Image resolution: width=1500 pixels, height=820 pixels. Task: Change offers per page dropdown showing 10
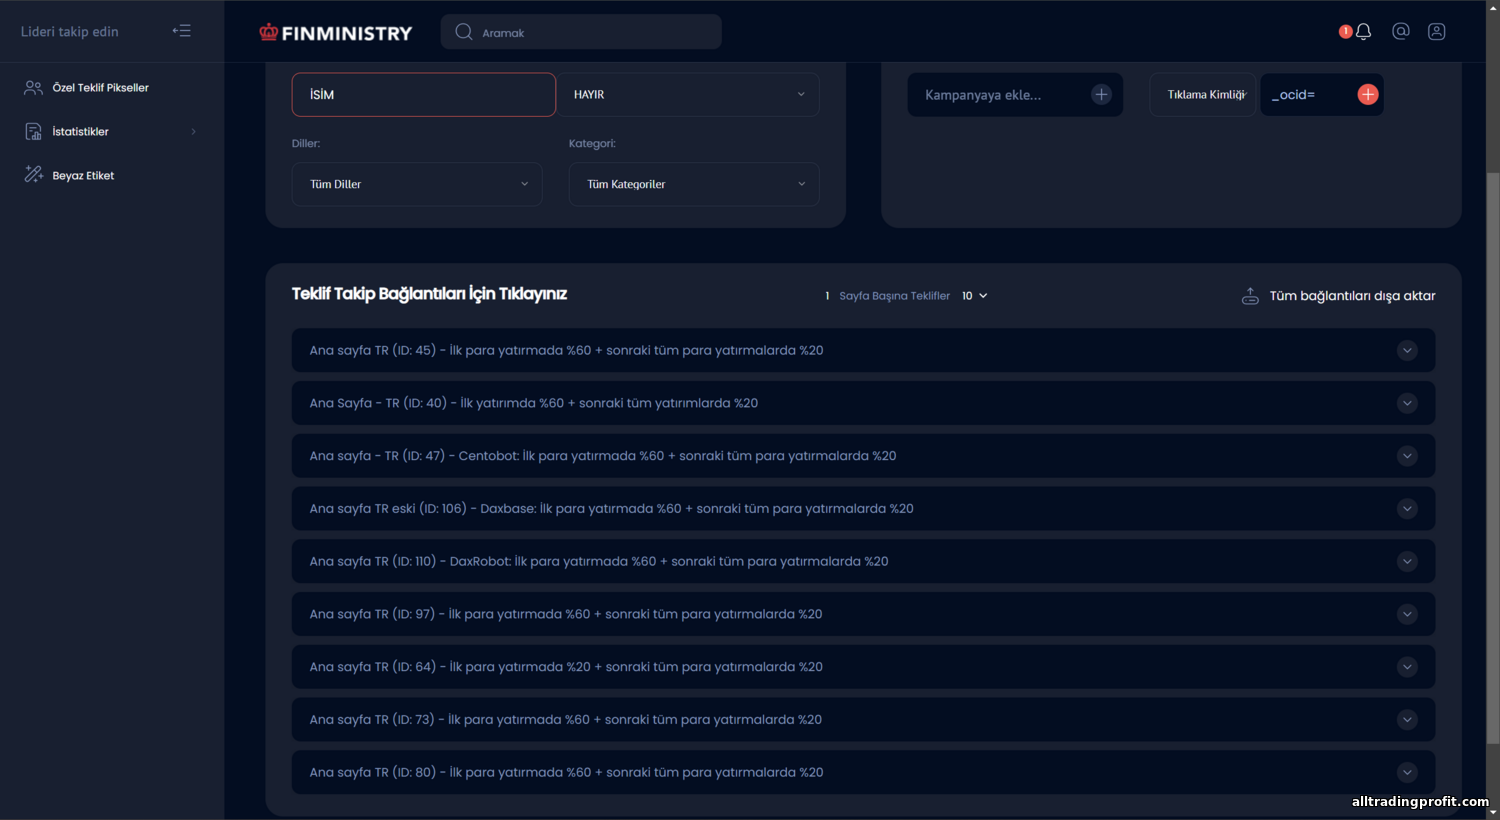(974, 296)
